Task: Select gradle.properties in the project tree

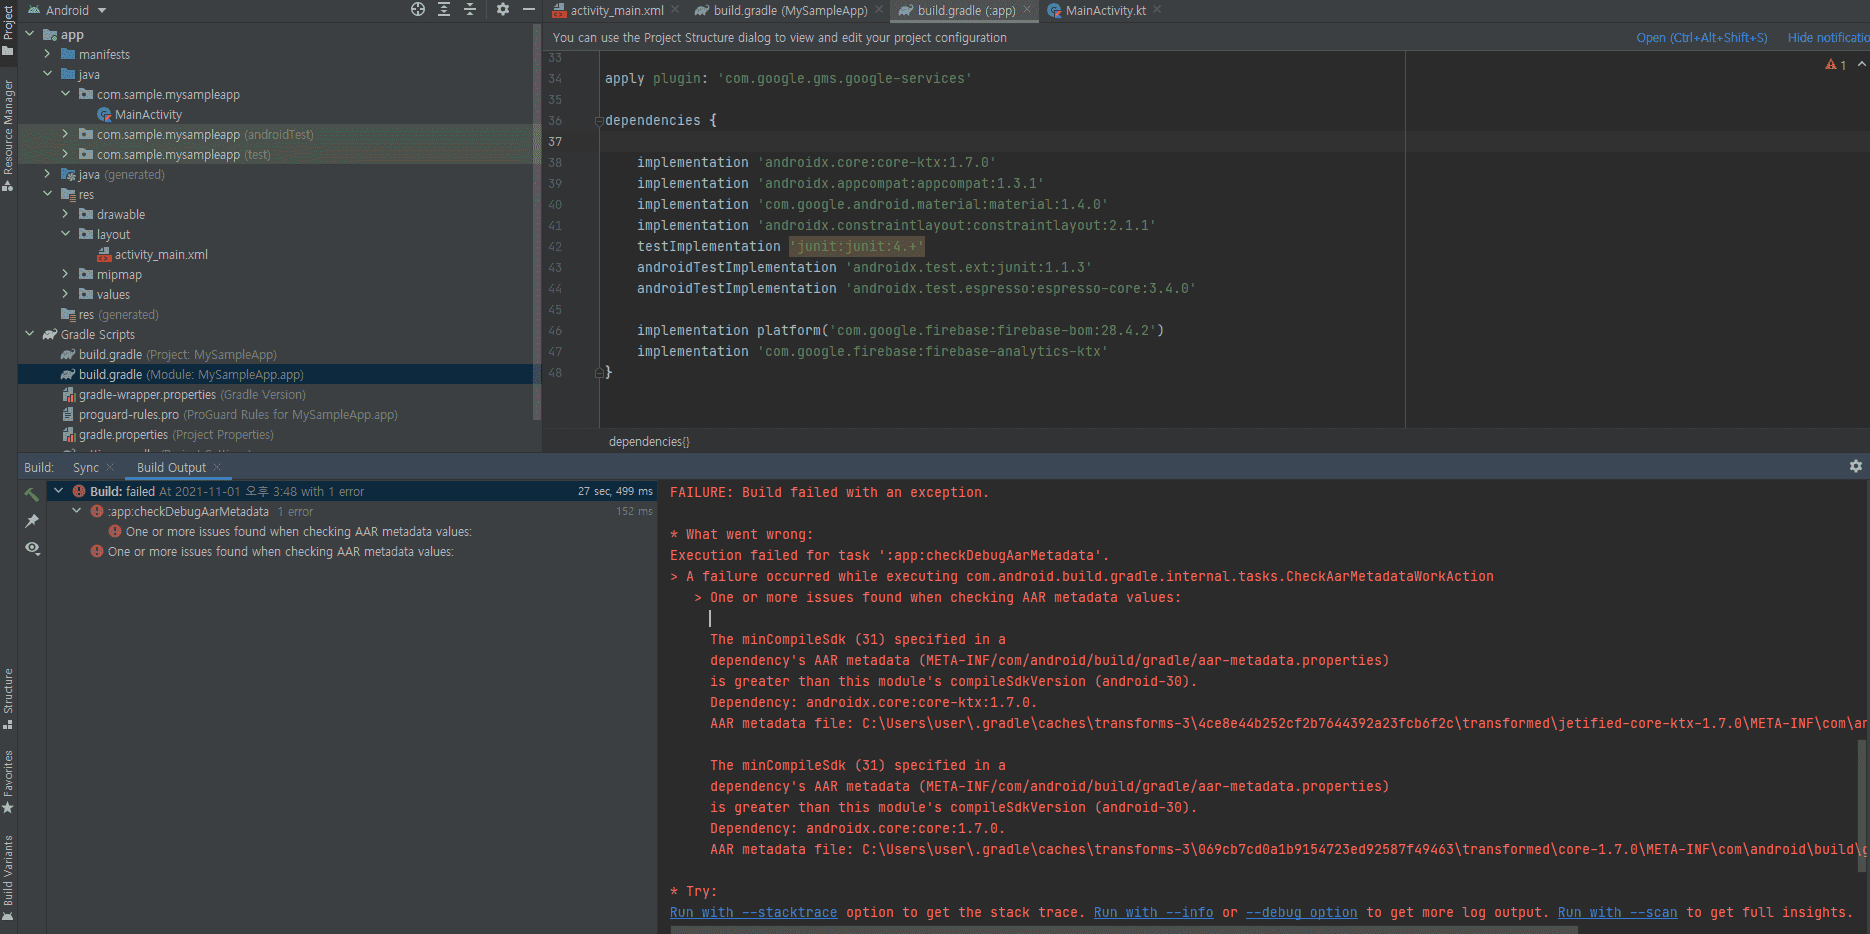Action: tap(123, 435)
